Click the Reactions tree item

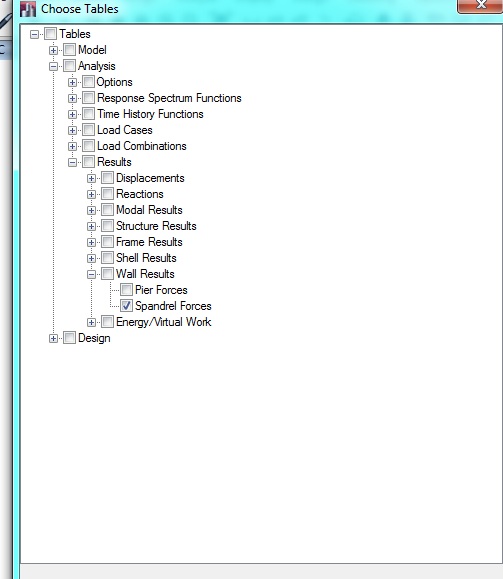(140, 194)
